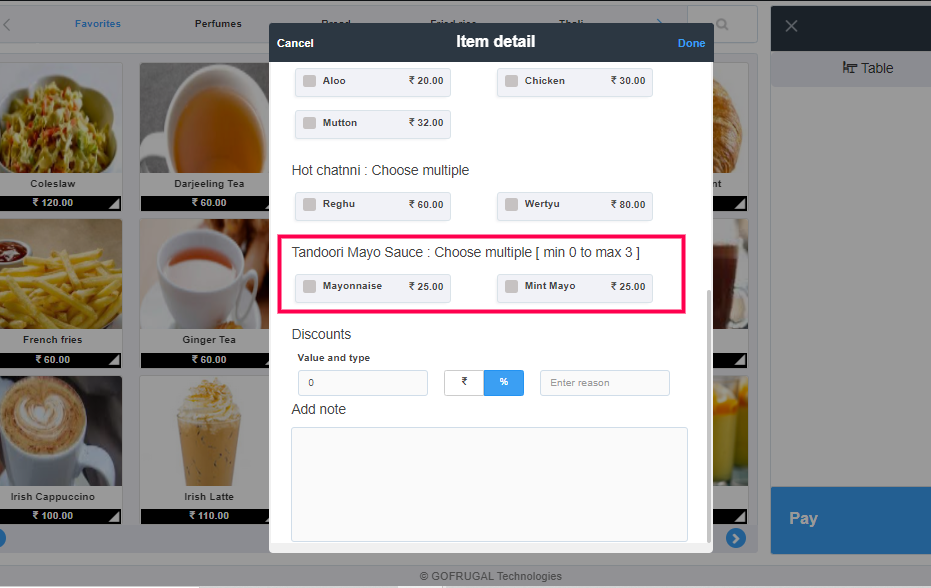The height and width of the screenshot is (588, 931).
Task: Select the Ginger Tea item image
Action: tap(205, 274)
